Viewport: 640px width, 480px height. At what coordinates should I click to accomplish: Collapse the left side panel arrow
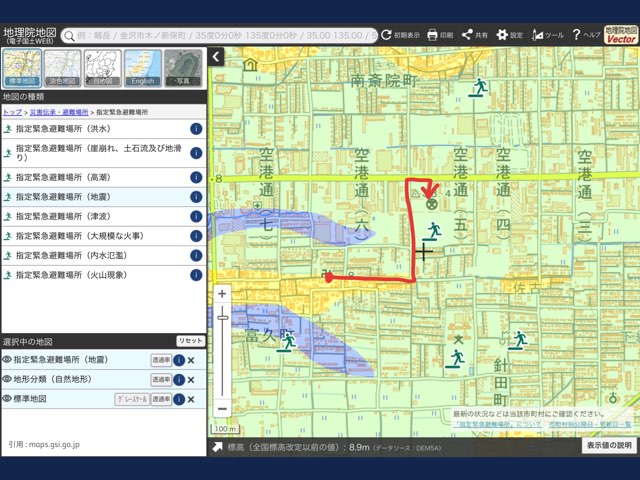[x=216, y=57]
